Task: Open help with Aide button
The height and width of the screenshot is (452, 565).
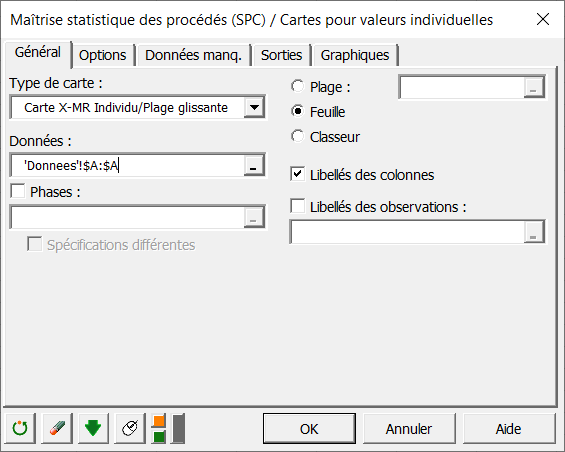Action: click(508, 429)
